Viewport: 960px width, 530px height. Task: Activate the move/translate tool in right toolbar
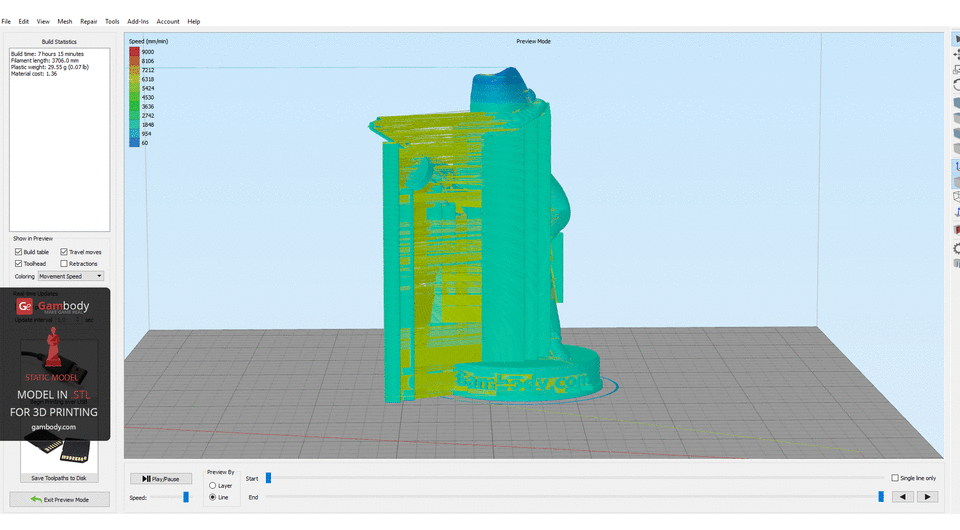(956, 54)
